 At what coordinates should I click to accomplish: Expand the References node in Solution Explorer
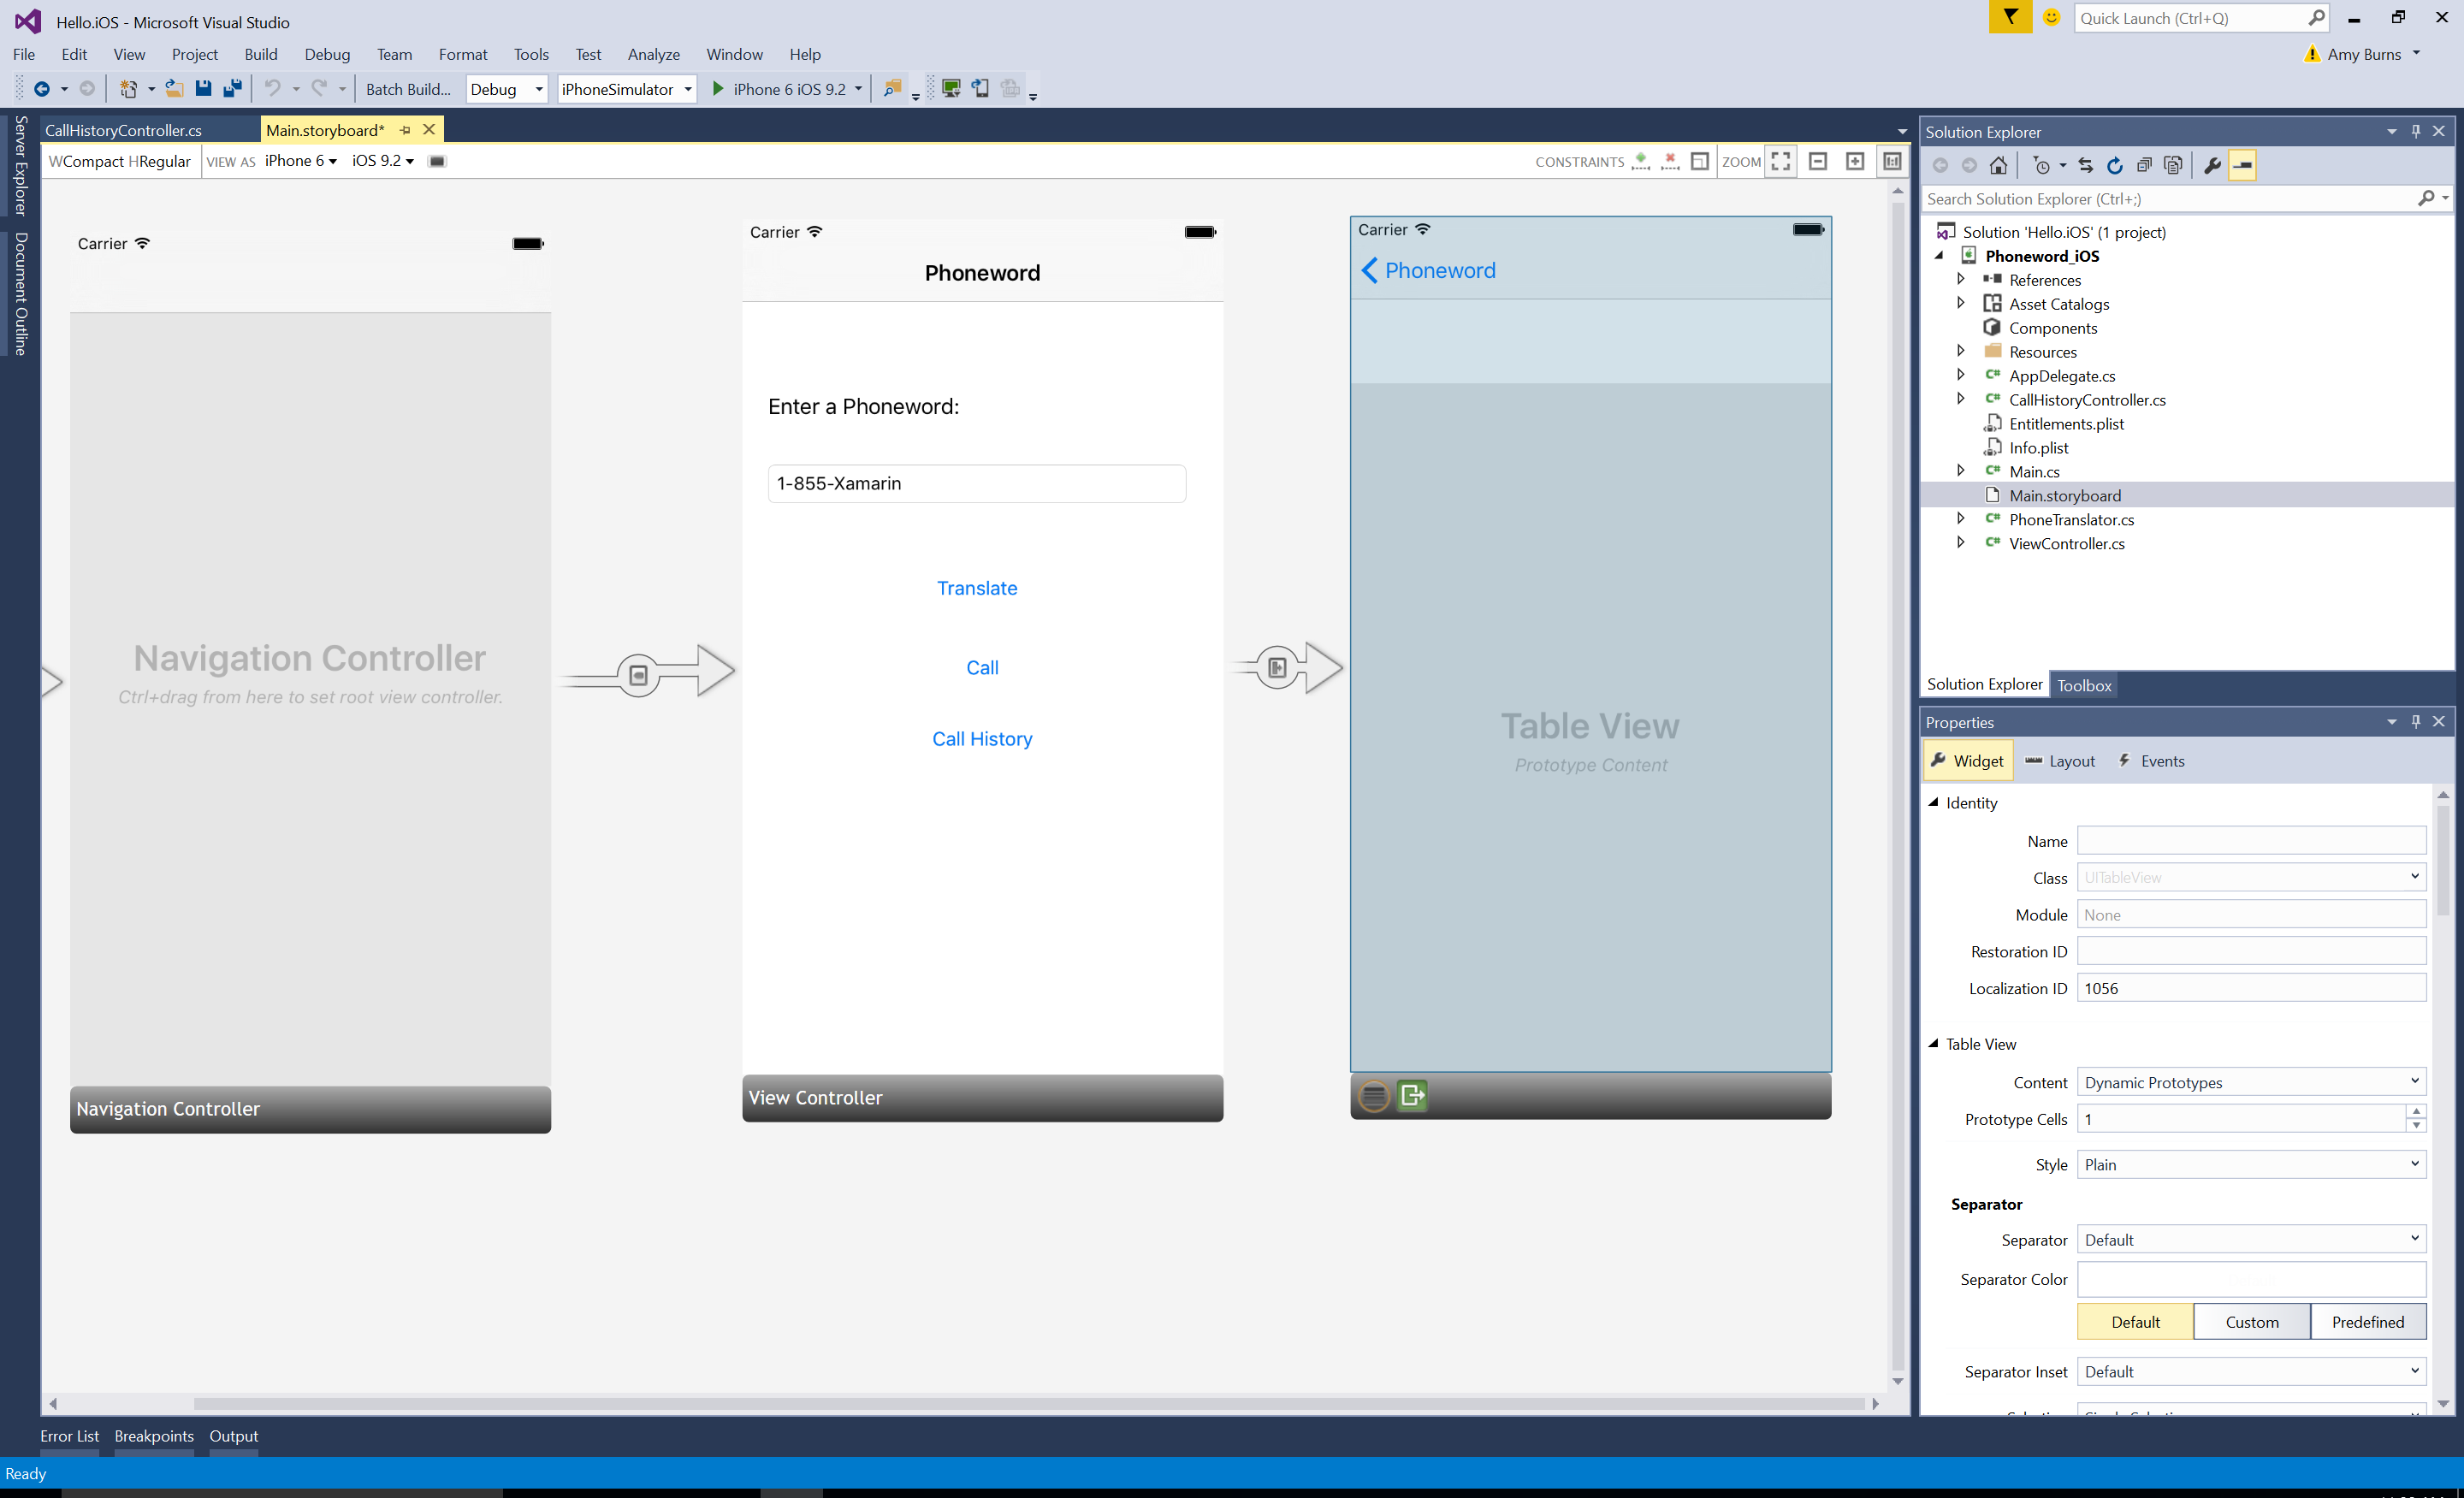1961,278
